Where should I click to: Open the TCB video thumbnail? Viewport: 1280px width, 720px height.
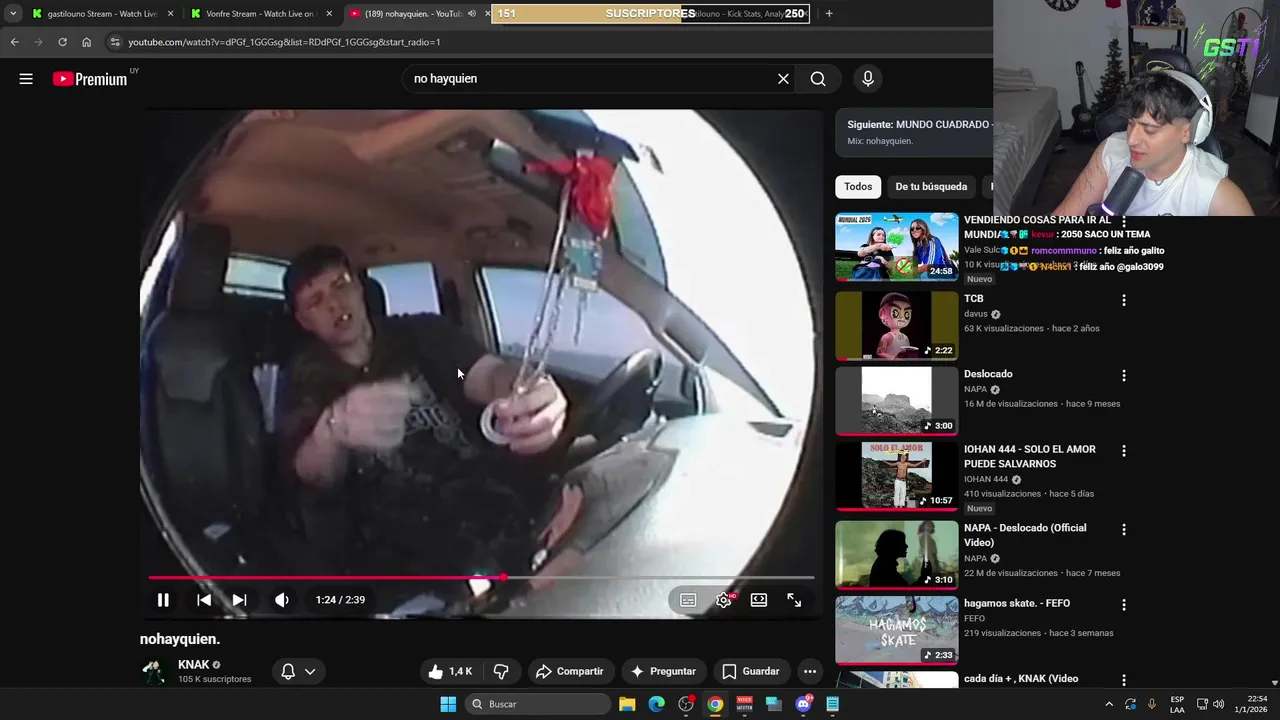tap(897, 325)
